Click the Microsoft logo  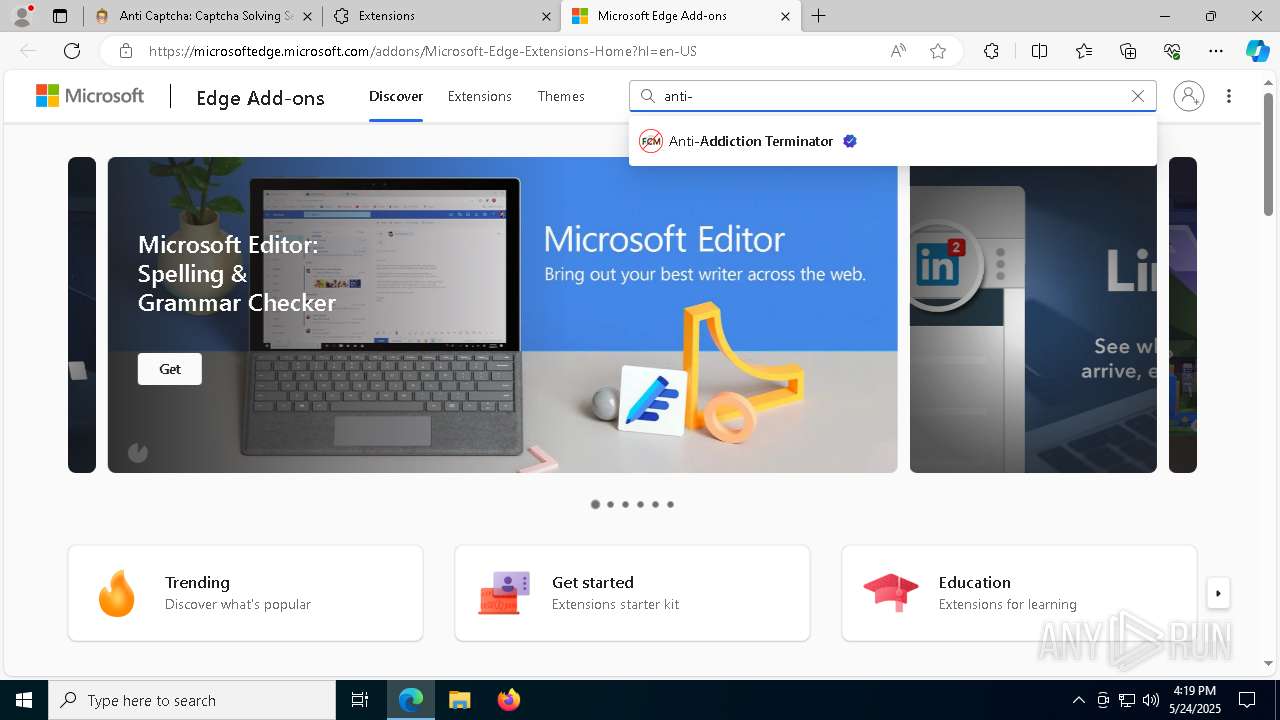(90, 96)
